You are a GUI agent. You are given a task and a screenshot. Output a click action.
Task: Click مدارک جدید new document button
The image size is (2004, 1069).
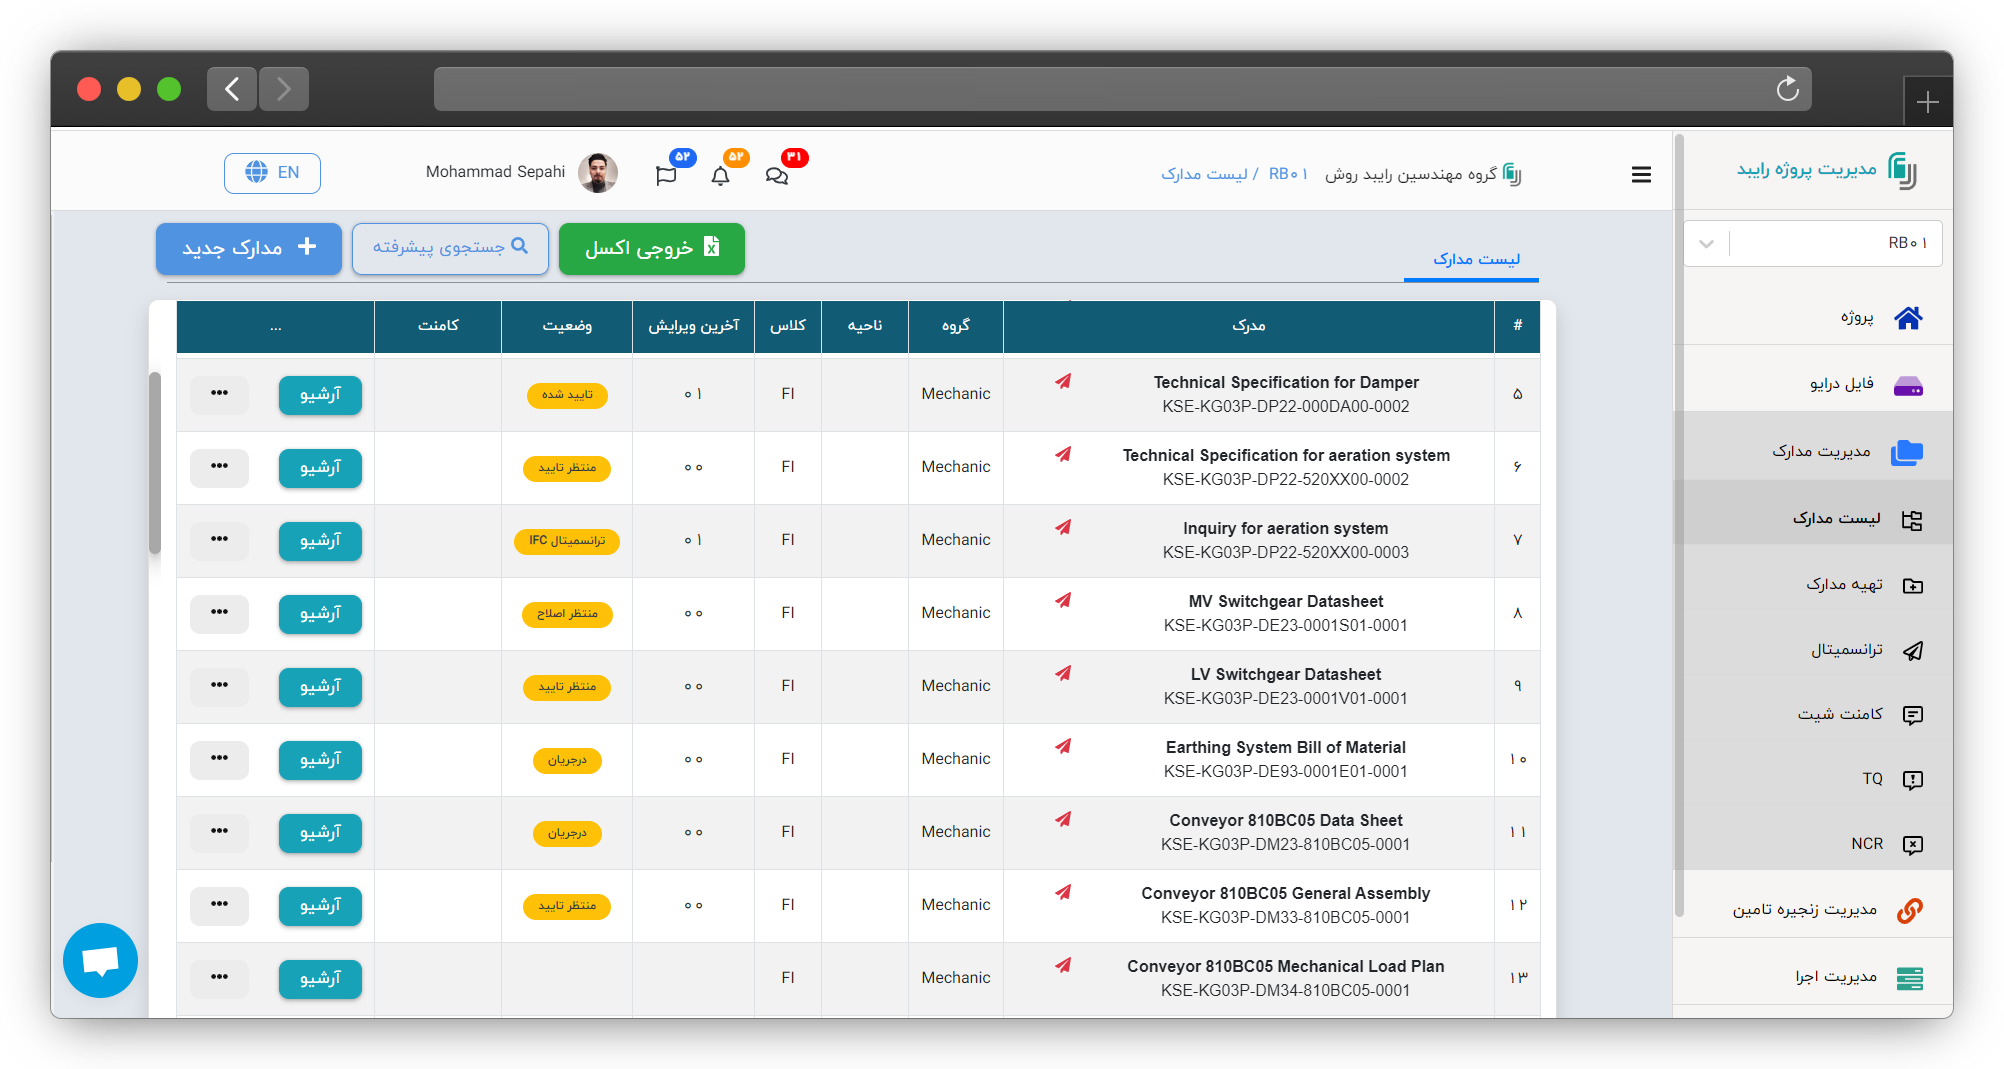pyautogui.click(x=249, y=248)
